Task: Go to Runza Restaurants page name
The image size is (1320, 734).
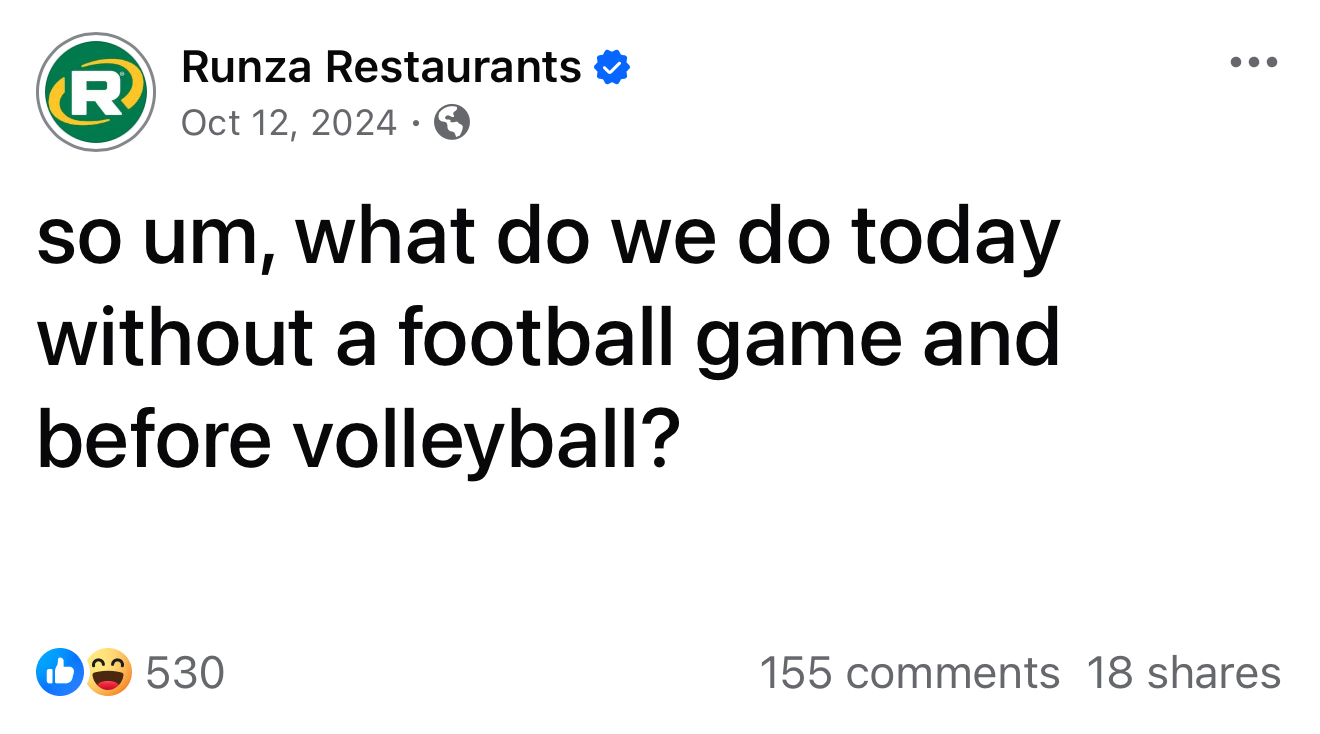Action: click(x=381, y=68)
